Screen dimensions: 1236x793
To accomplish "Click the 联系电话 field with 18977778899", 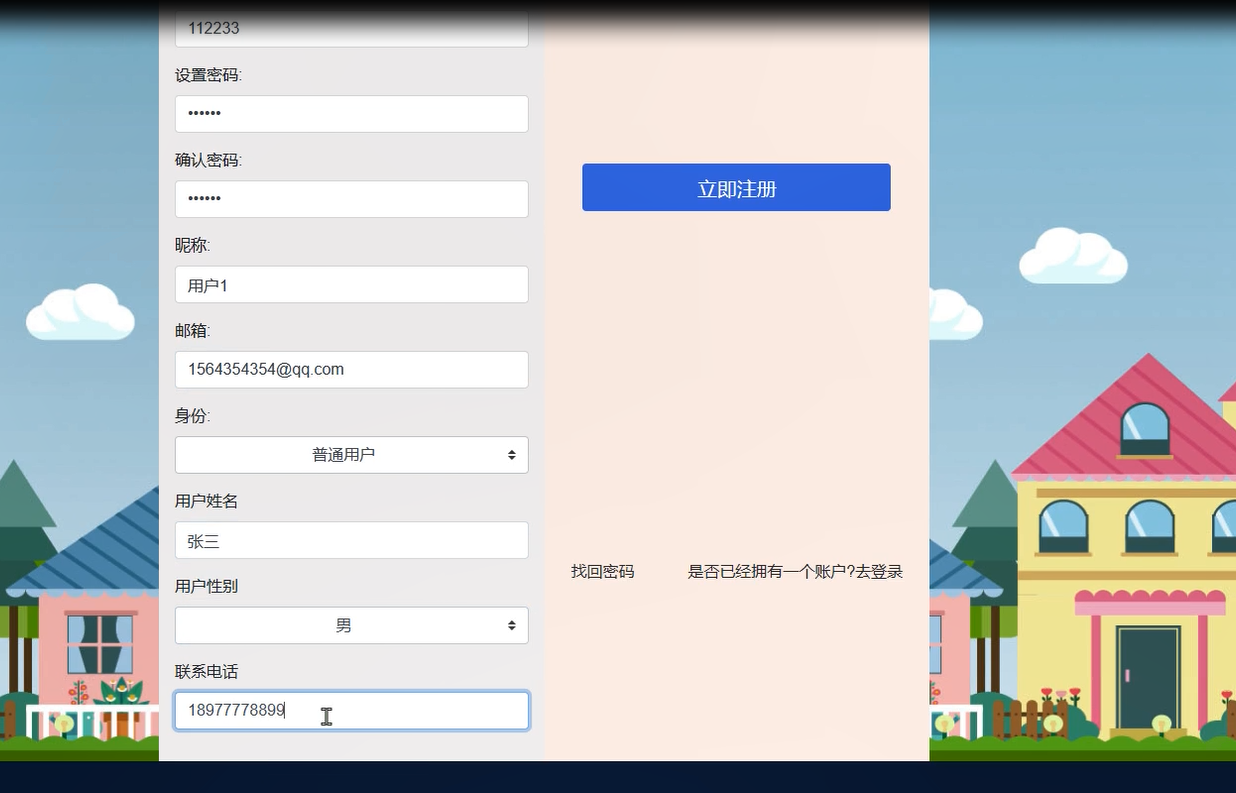I will pos(352,711).
